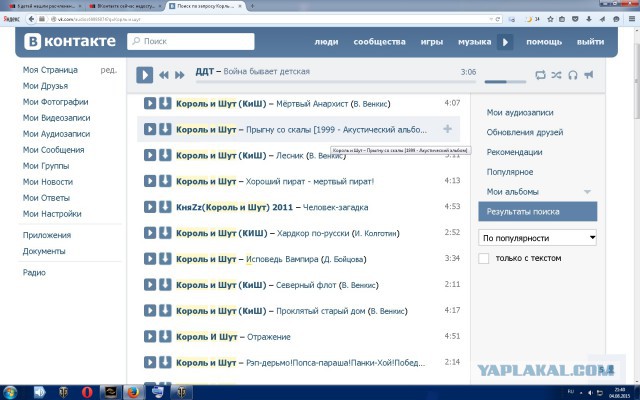Select Популярное in right panel

tap(510, 172)
